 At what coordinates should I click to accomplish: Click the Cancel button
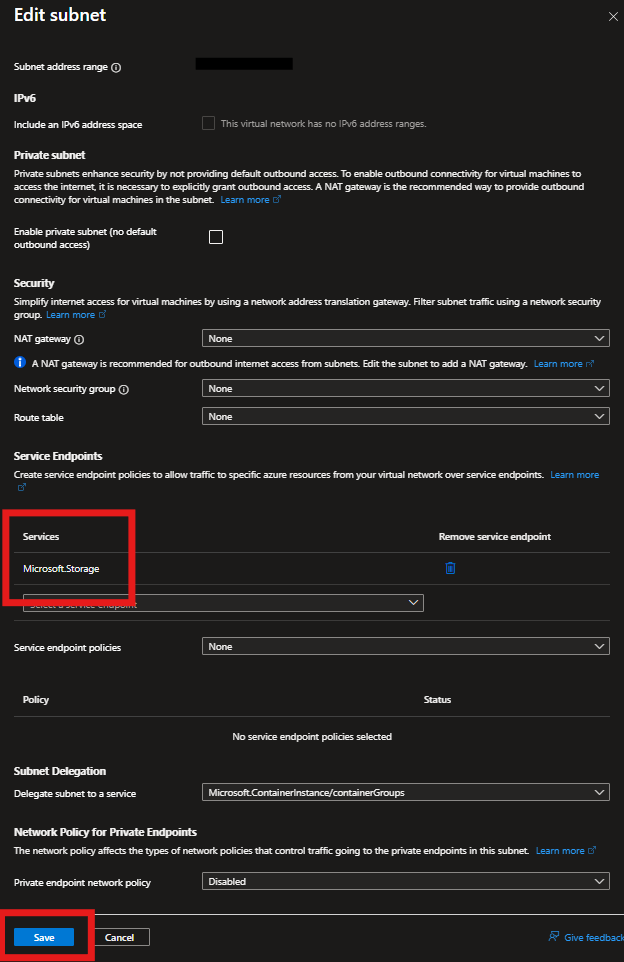coord(120,937)
